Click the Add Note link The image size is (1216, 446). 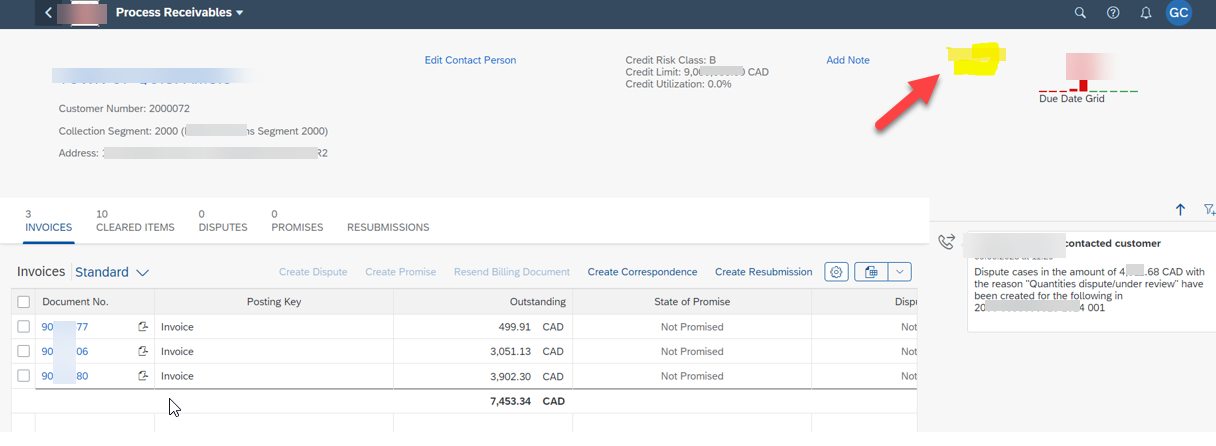[x=848, y=60]
